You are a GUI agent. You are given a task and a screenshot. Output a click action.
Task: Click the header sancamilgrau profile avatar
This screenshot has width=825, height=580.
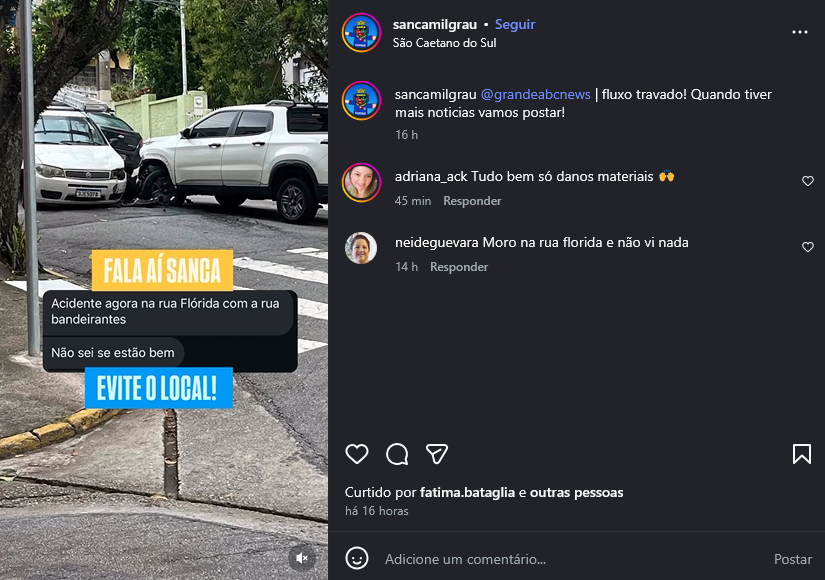click(x=361, y=33)
